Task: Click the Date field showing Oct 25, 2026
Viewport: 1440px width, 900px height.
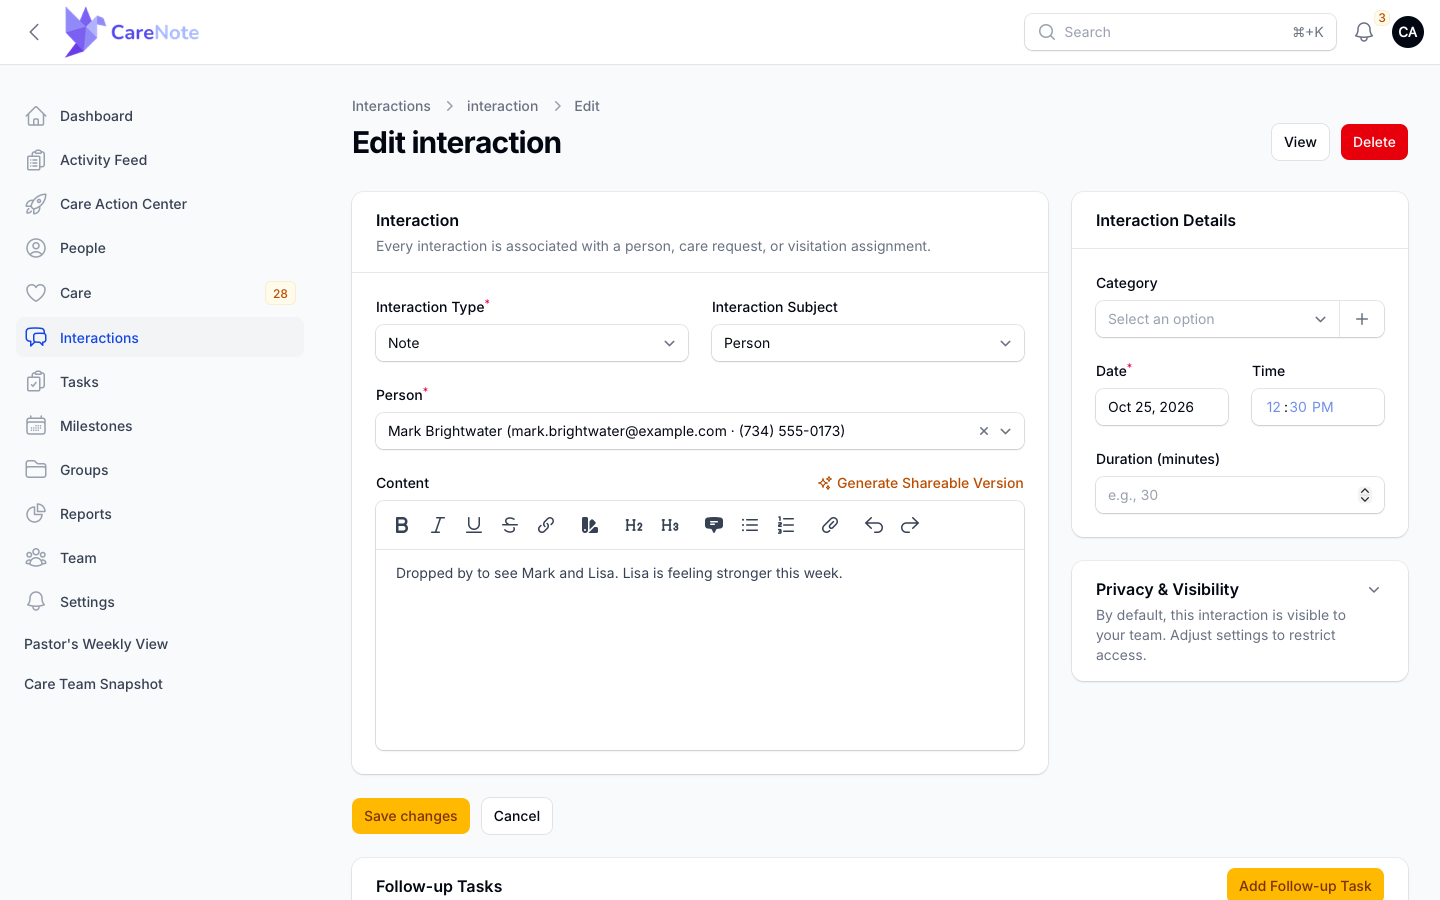Action: (1162, 407)
